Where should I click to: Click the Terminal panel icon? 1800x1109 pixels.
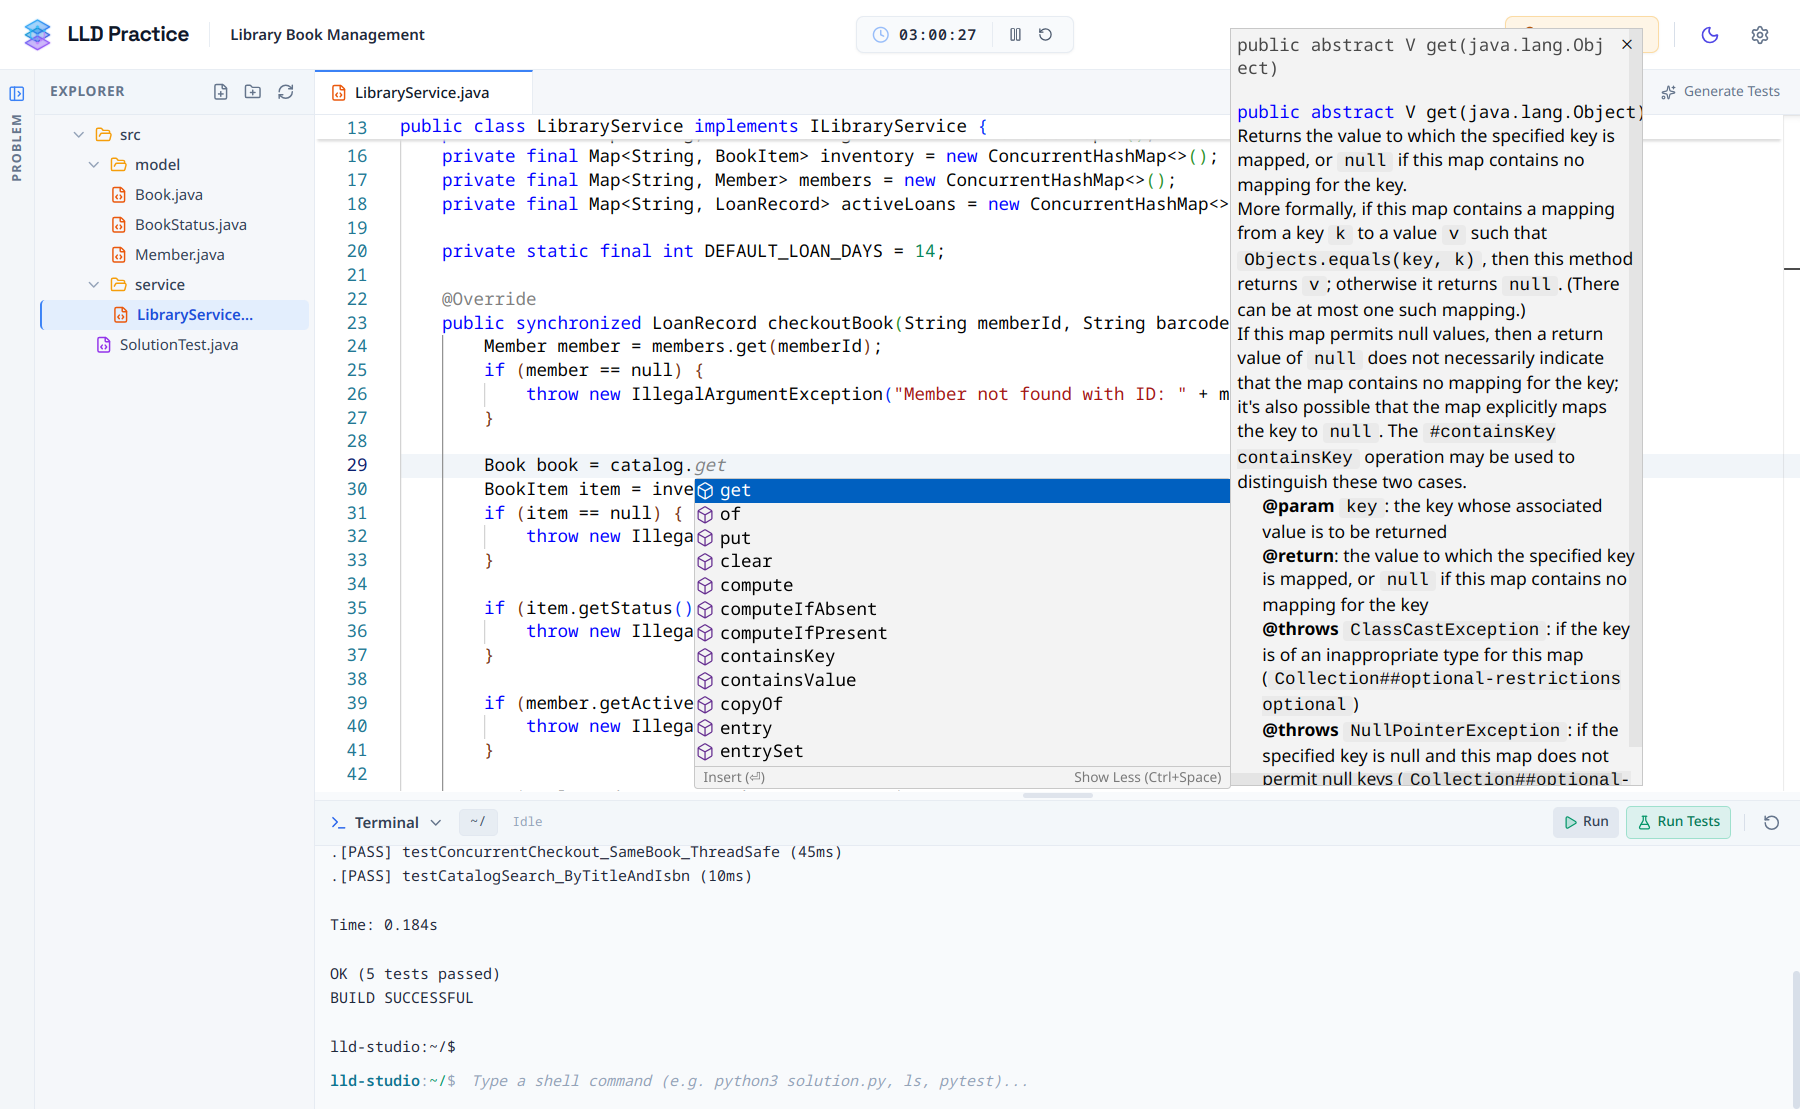click(x=338, y=822)
